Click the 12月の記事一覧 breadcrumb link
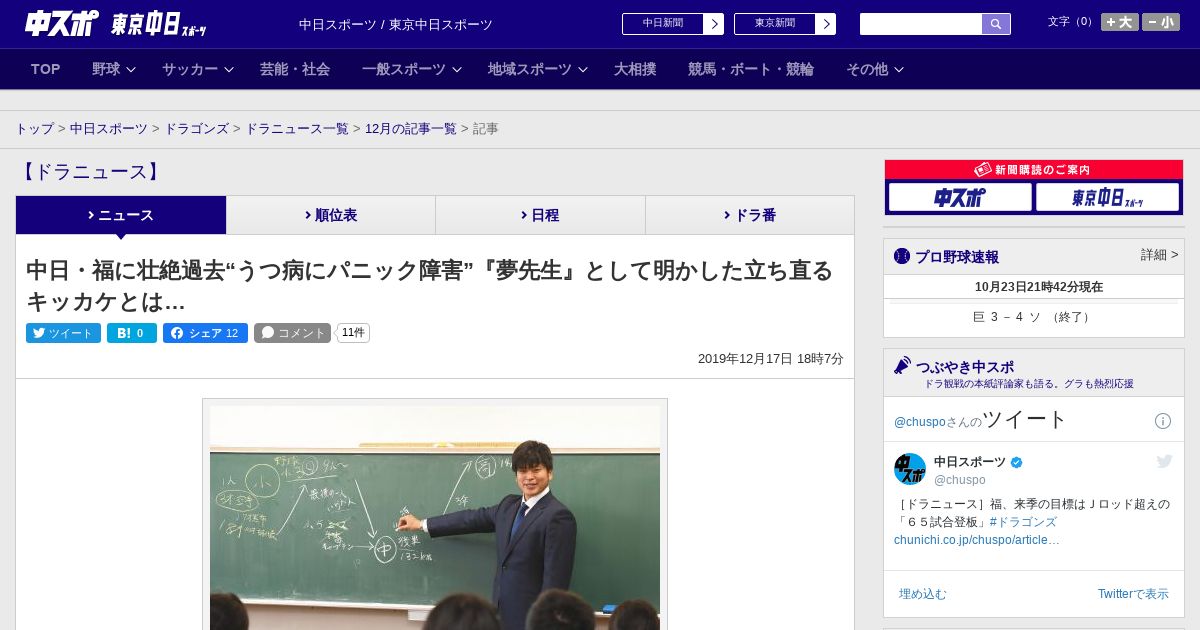Image resolution: width=1200 pixels, height=630 pixels. (411, 129)
